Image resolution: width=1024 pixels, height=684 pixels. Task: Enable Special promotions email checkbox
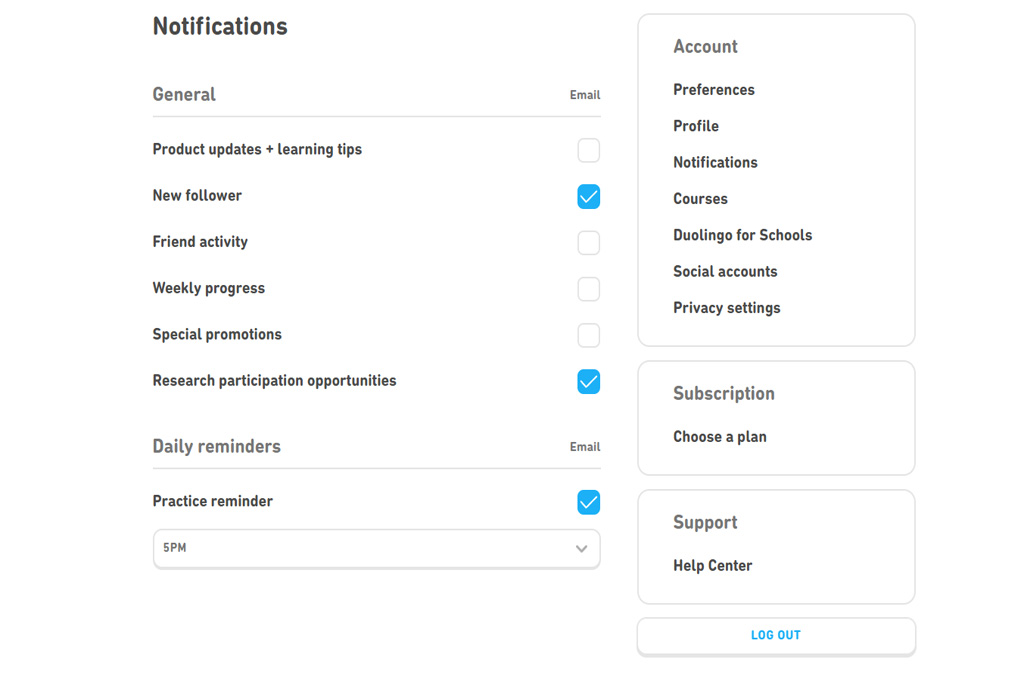pyautogui.click(x=589, y=335)
